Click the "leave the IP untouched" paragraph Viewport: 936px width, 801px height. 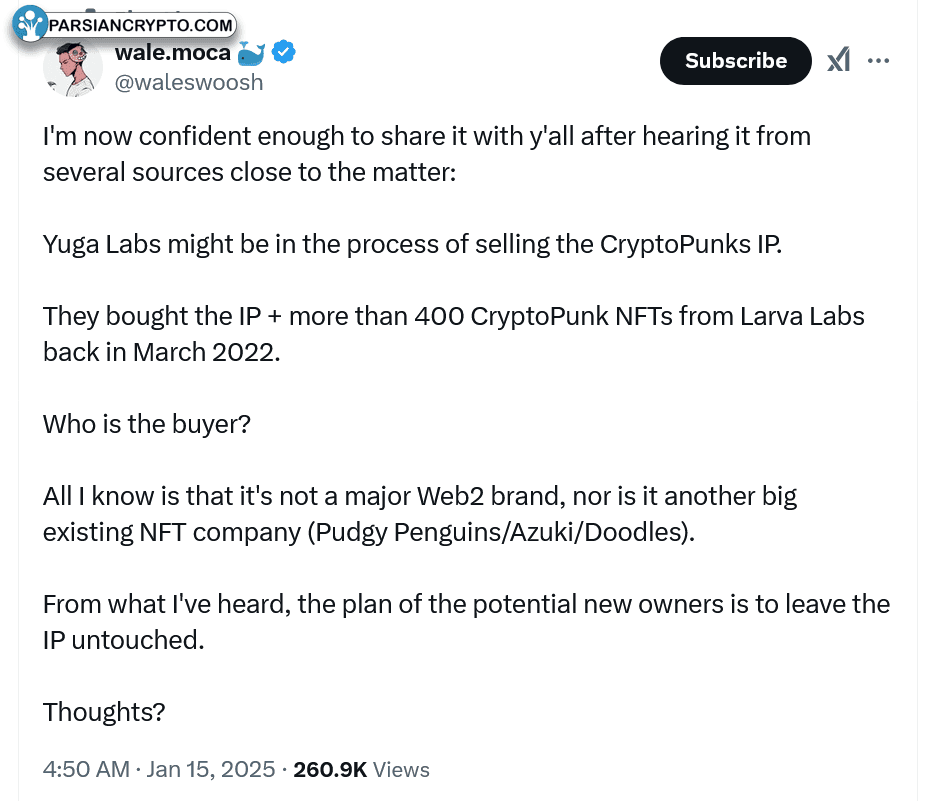(466, 622)
